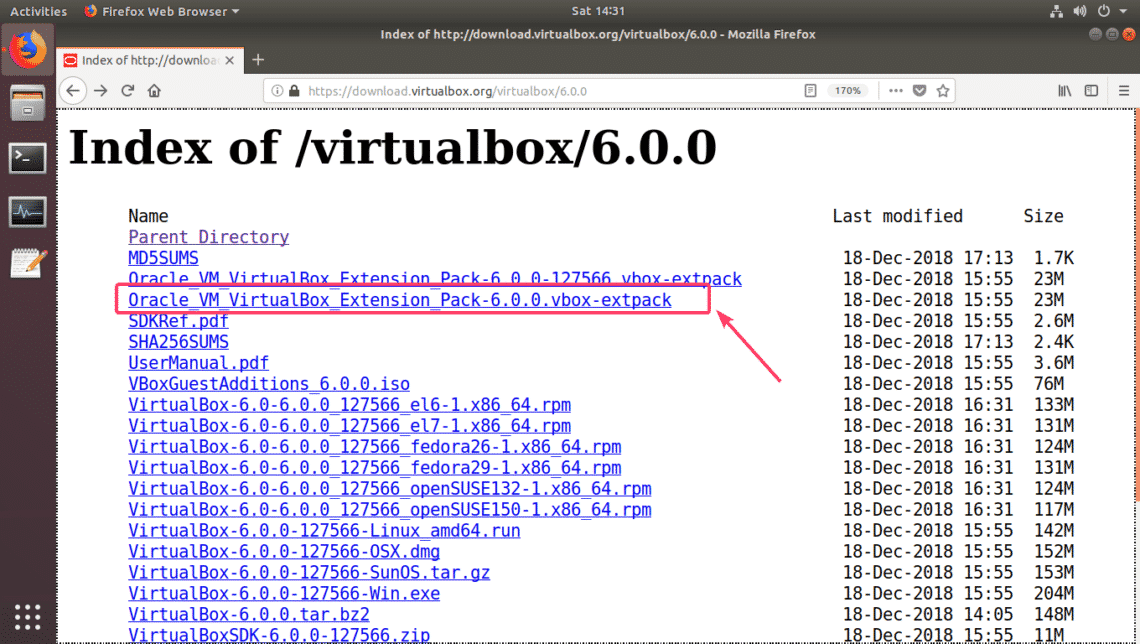Go back with the back arrow button

point(72,91)
